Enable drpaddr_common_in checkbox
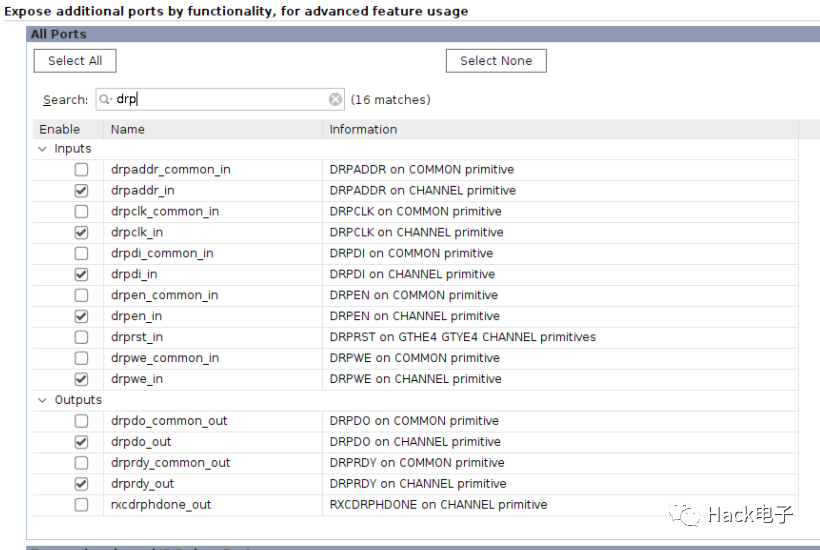This screenshot has width=820, height=550. pyautogui.click(x=81, y=169)
